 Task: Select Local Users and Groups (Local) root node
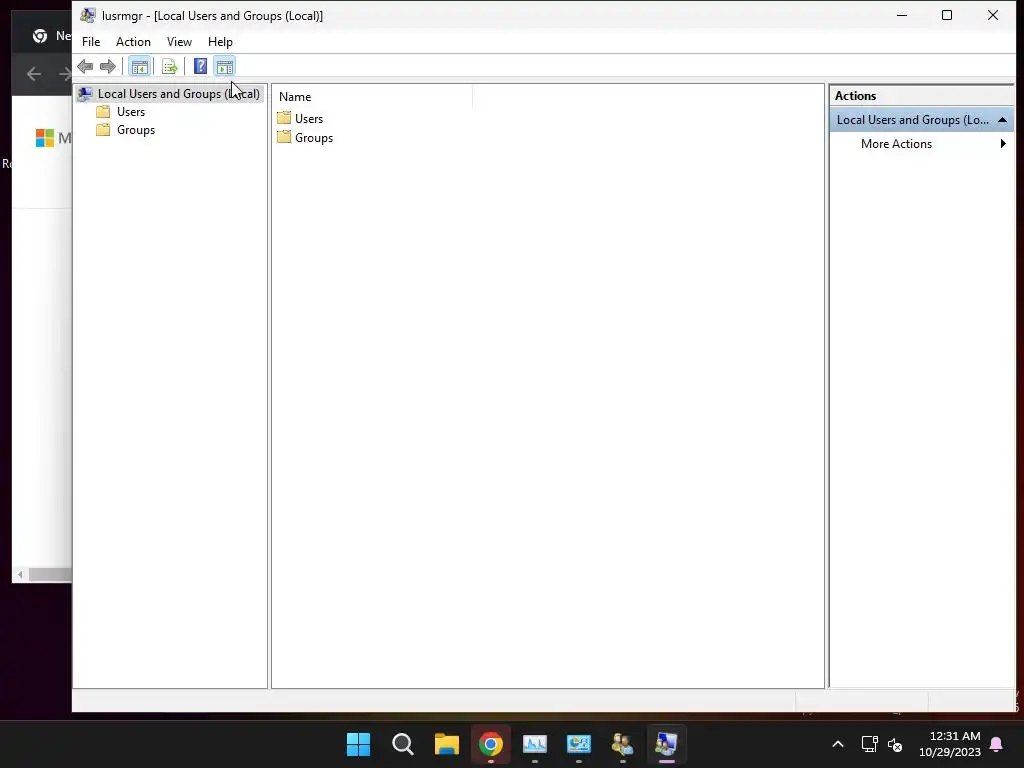pos(170,94)
